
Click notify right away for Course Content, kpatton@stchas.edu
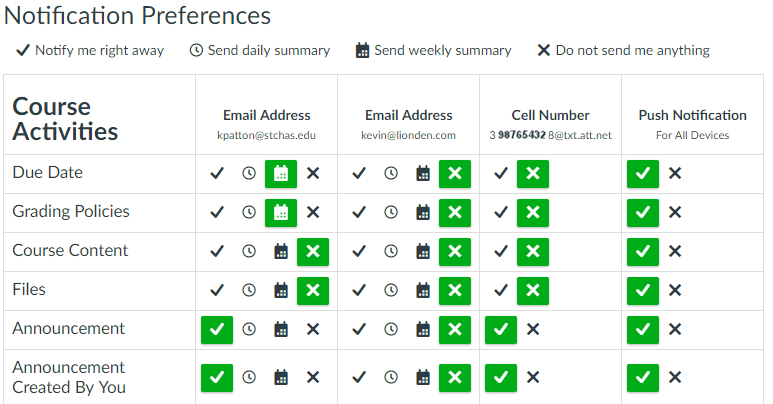pos(217,251)
